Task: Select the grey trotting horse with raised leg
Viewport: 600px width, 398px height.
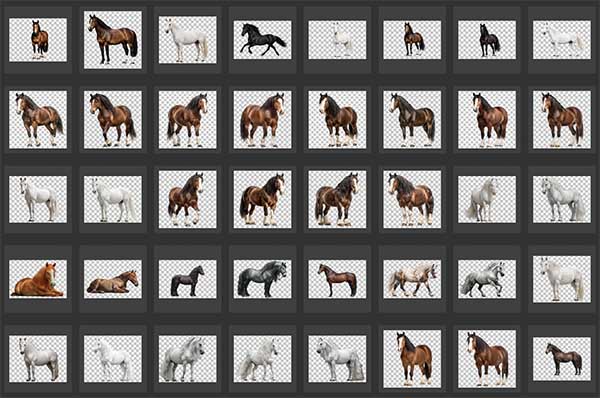Action: tap(487, 279)
